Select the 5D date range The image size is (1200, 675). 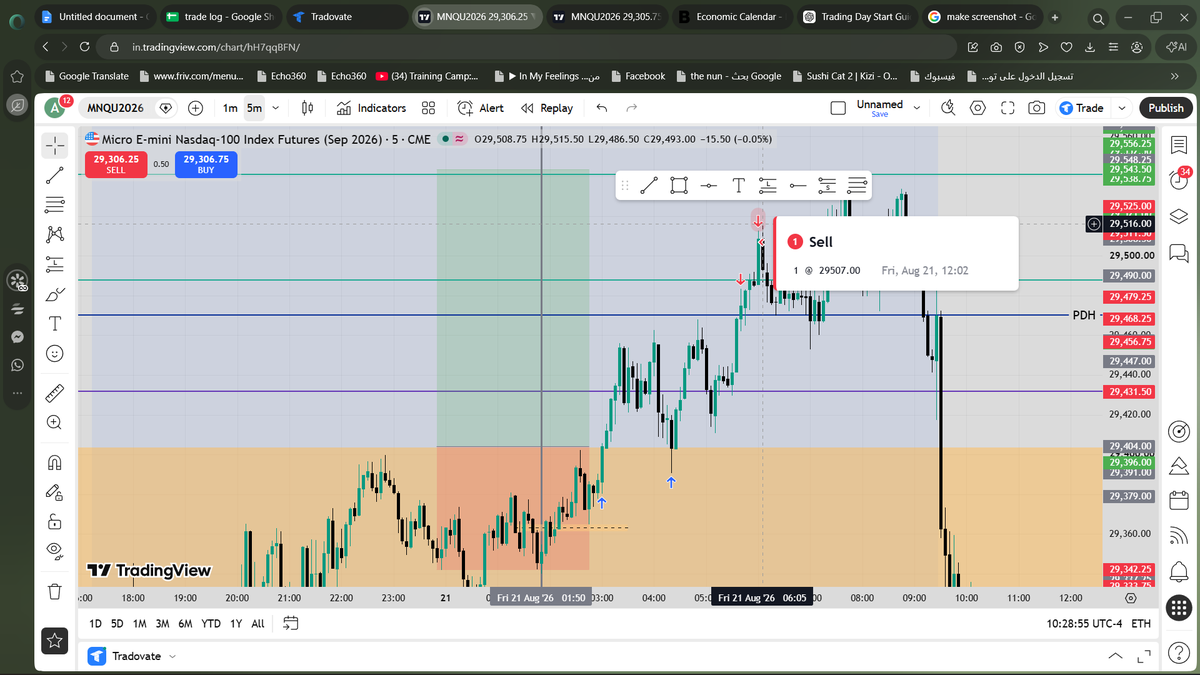118,623
